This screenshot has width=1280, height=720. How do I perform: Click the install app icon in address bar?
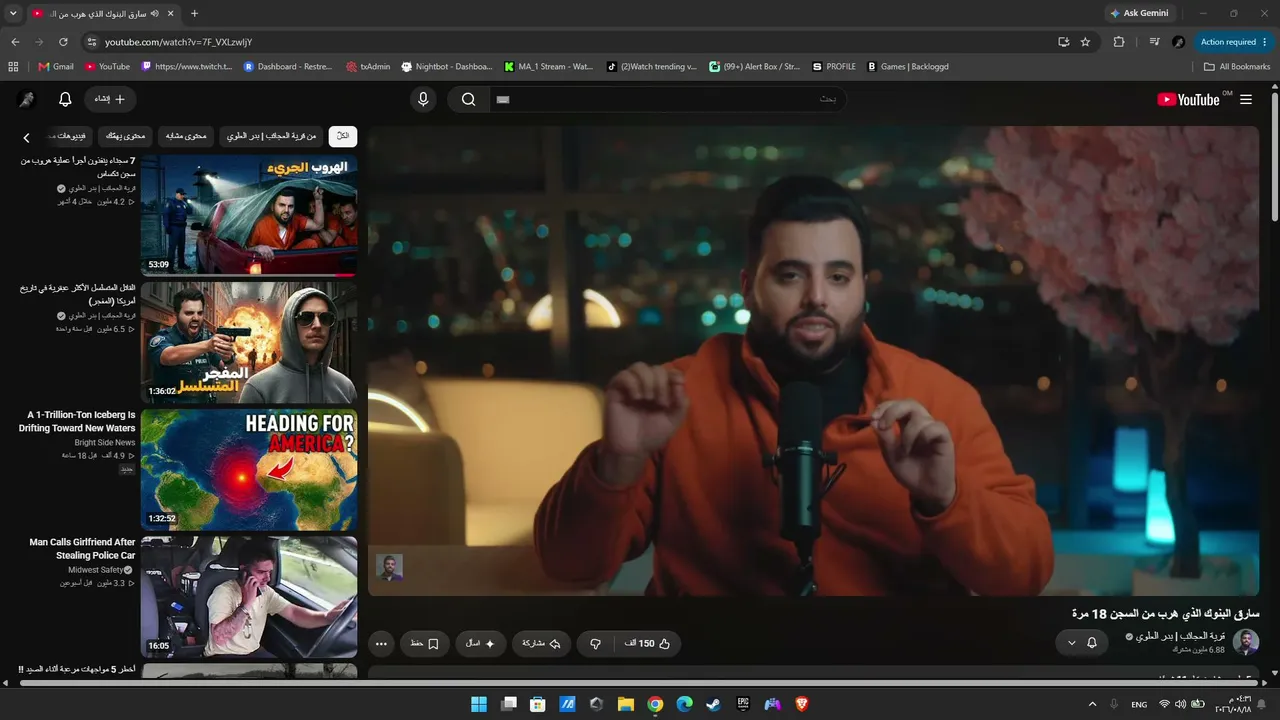point(1063,42)
